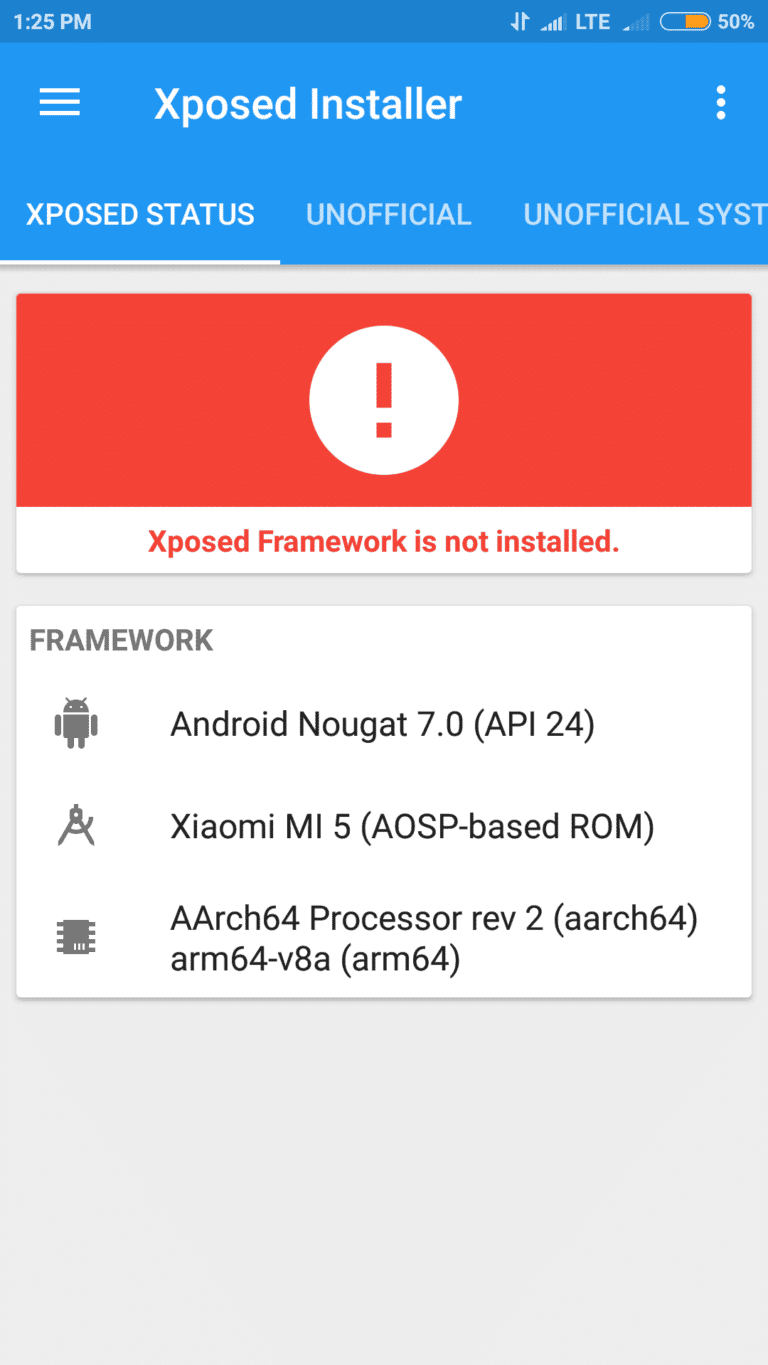
Task: Select the XPOSED STATUS tab
Action: click(140, 214)
